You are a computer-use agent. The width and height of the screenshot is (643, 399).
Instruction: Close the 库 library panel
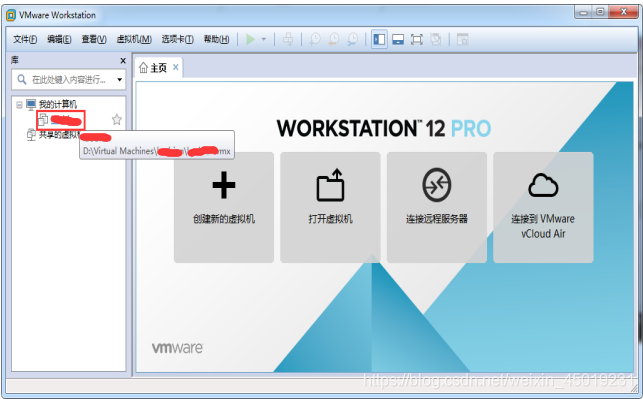tap(123, 61)
